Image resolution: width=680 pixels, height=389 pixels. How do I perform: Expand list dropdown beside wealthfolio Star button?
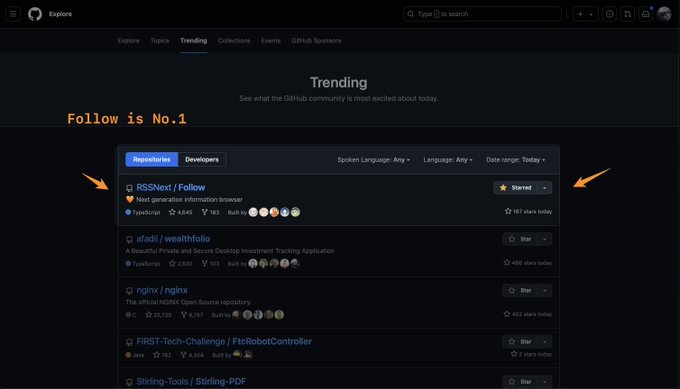[545, 239]
